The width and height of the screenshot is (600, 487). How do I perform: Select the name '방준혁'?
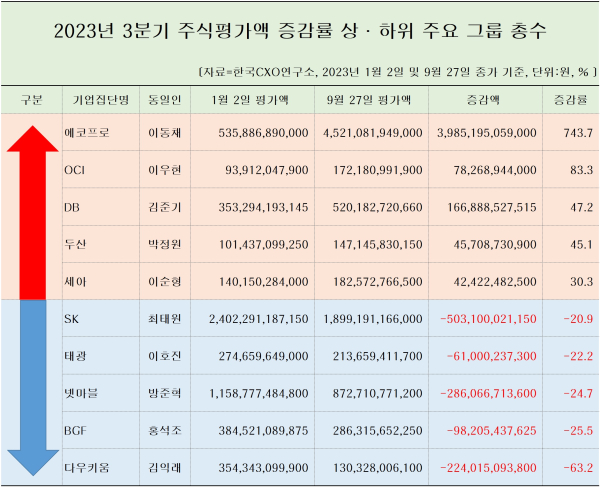(x=165, y=393)
